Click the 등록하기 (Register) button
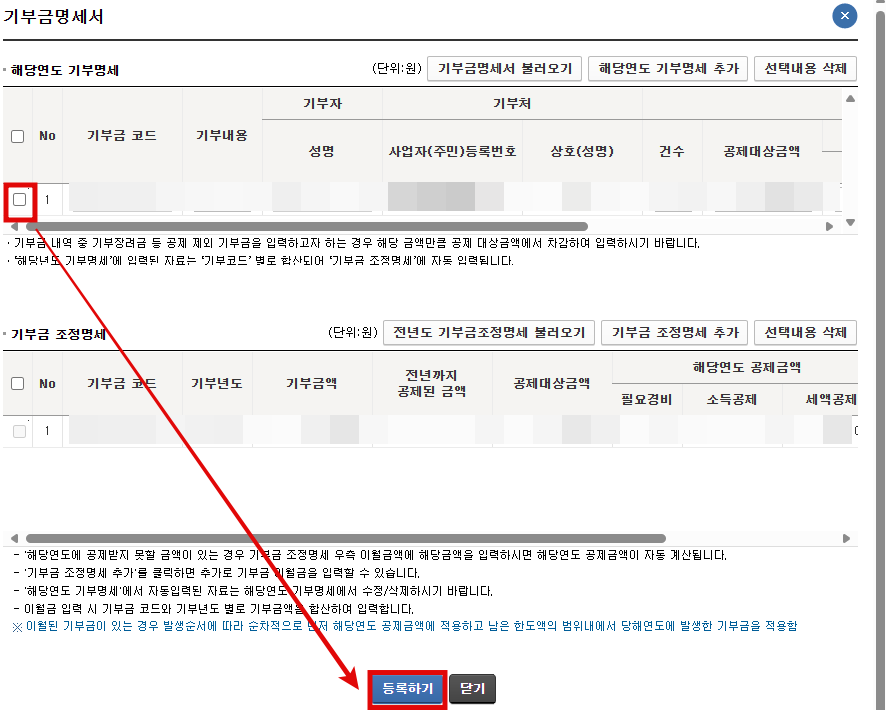 [406, 688]
